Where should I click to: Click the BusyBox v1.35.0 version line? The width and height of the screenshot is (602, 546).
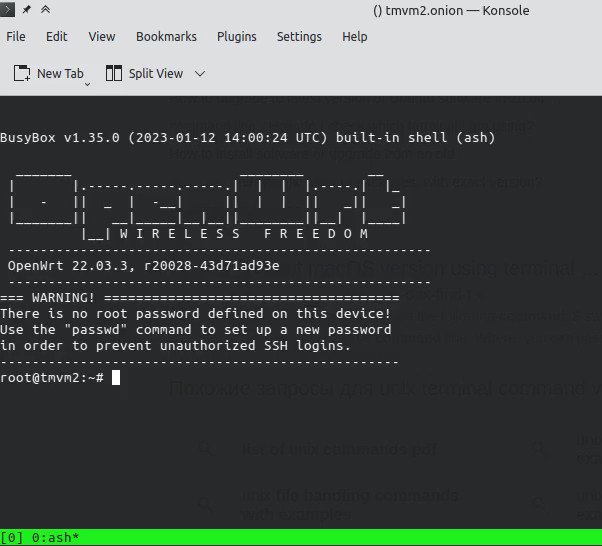248,138
